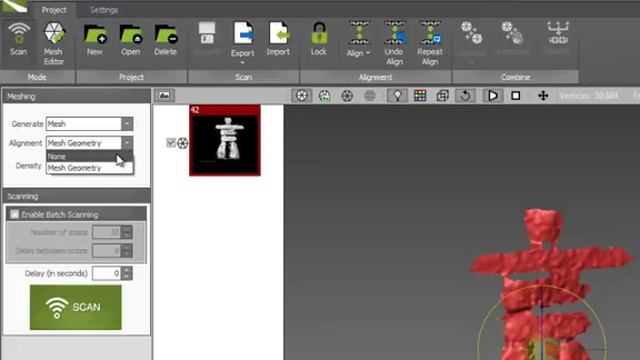Image resolution: width=640 pixels, height=360 pixels.
Task: Click third wheel icon in viewport toolbar
Action: click(347, 96)
